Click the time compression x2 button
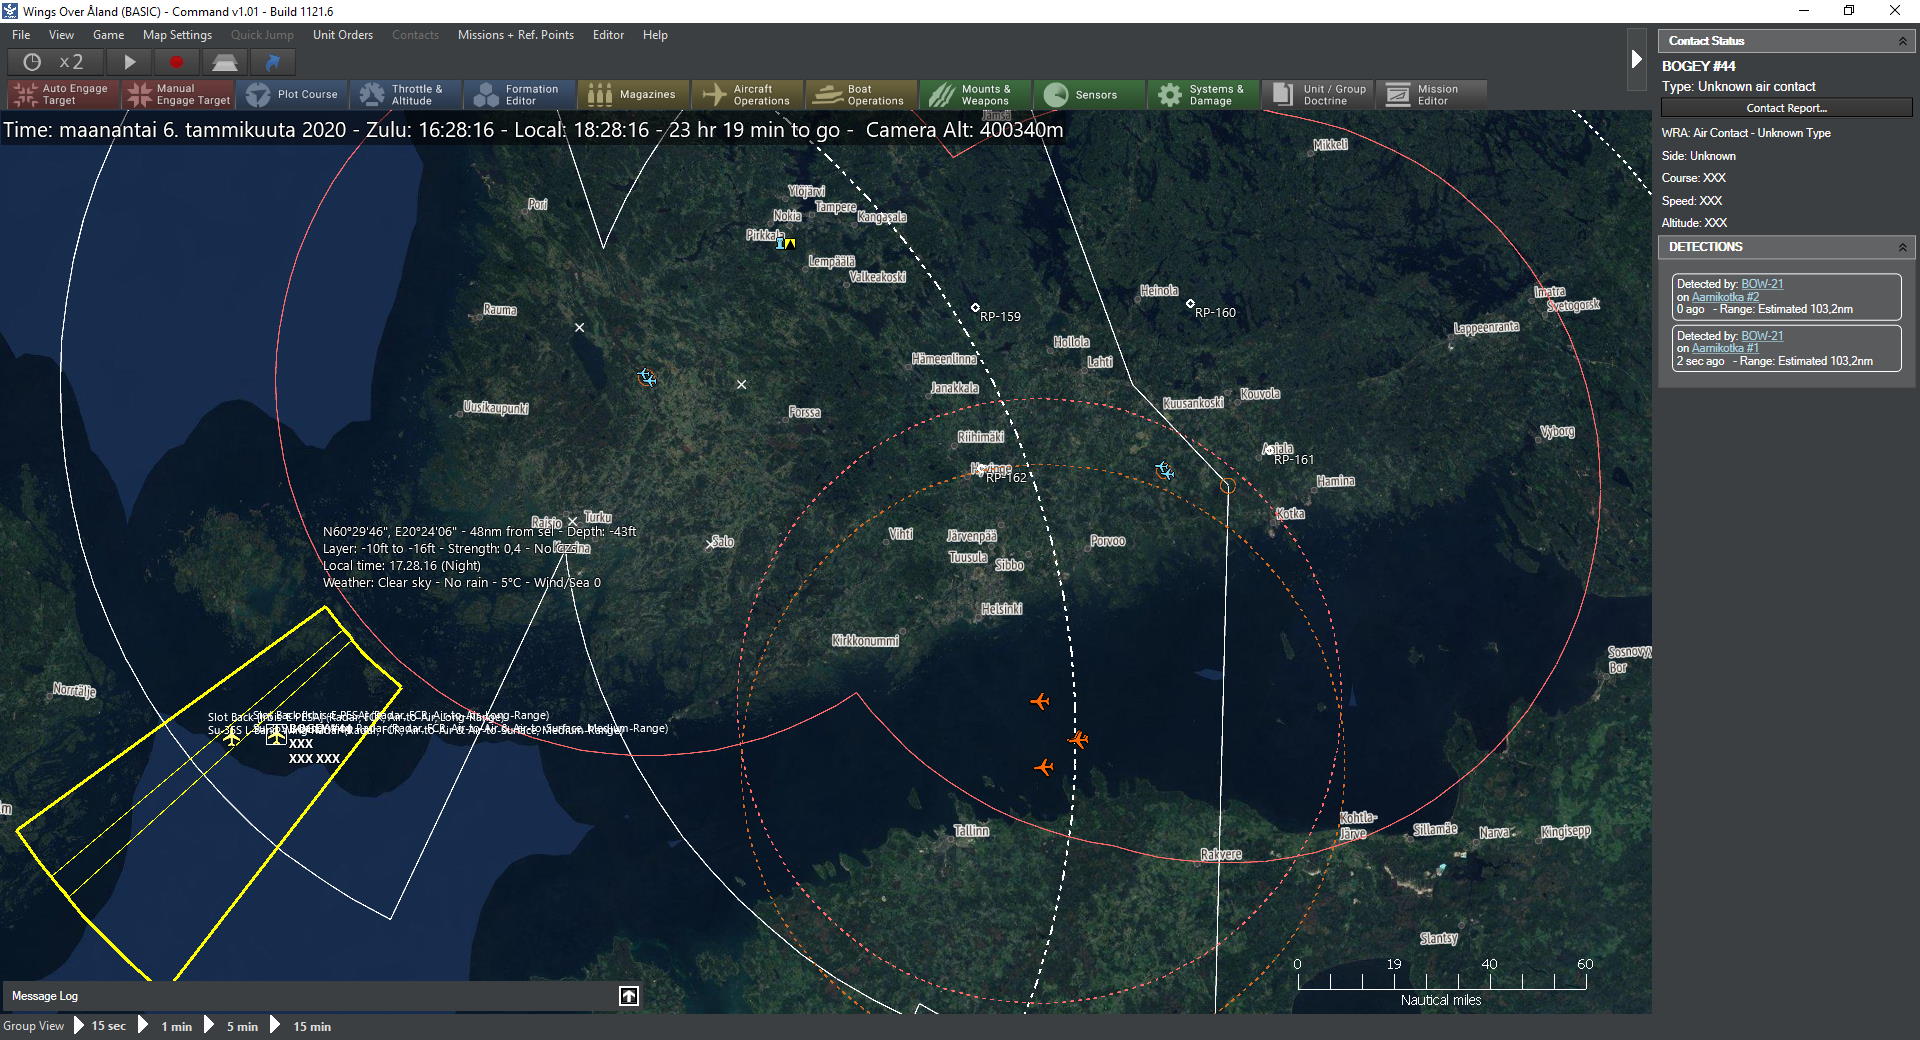 click(54, 62)
